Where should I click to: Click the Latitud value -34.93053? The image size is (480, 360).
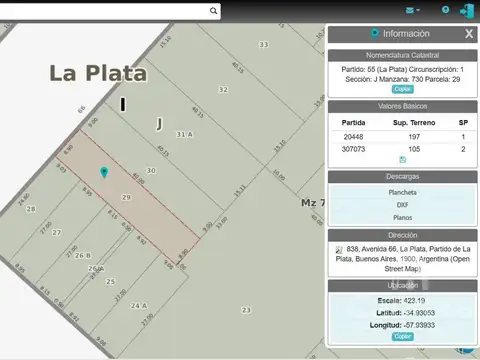[x=419, y=313]
